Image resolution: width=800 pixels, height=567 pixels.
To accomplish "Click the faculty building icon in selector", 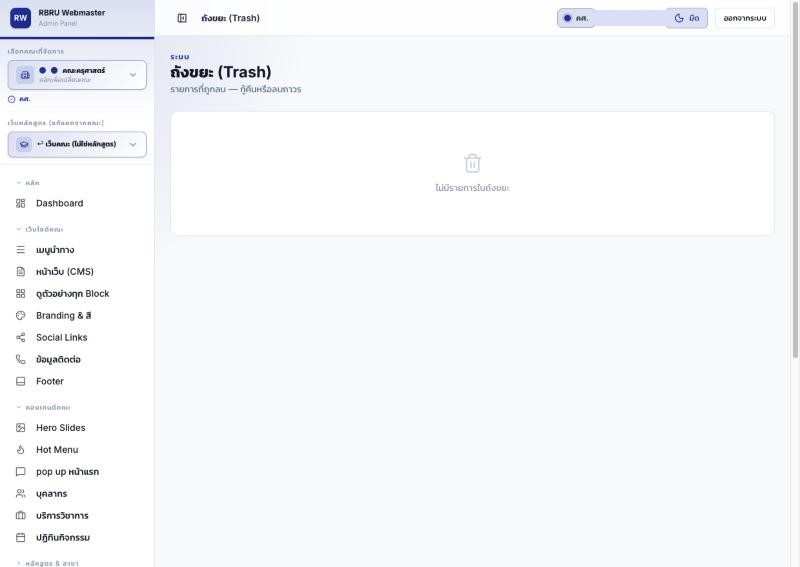I will (x=24, y=75).
